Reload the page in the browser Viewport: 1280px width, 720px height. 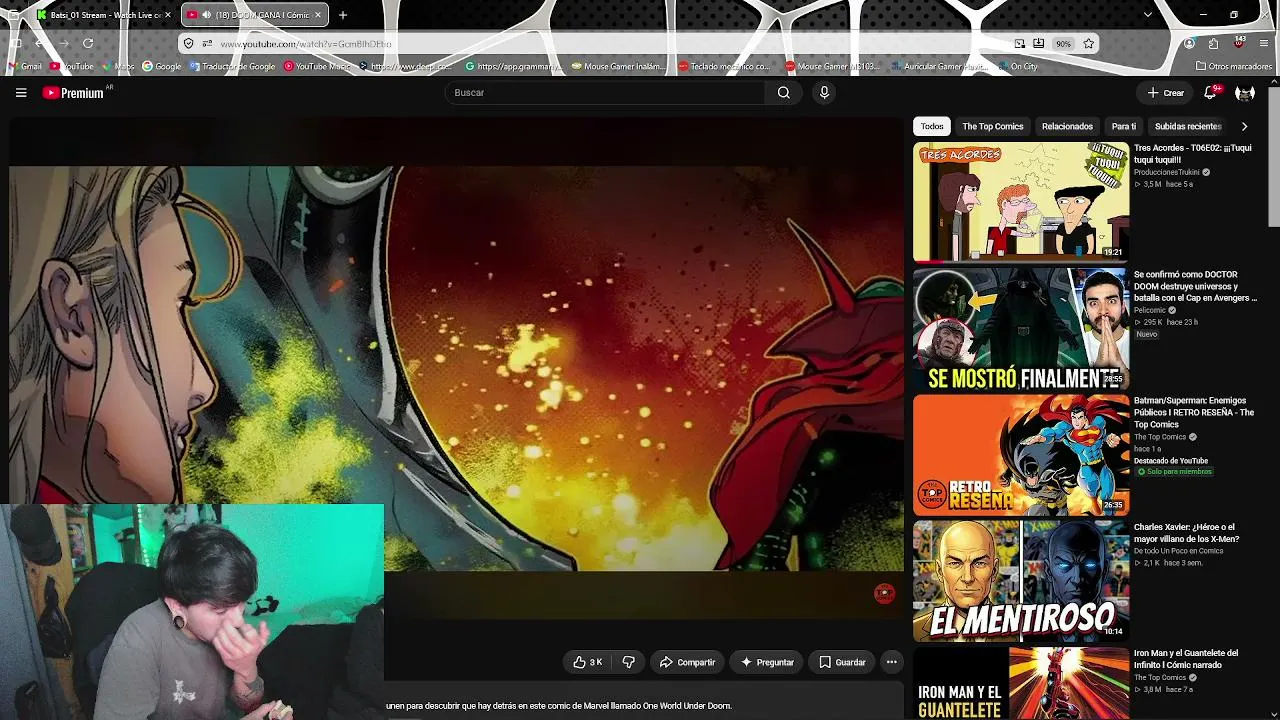[88, 44]
